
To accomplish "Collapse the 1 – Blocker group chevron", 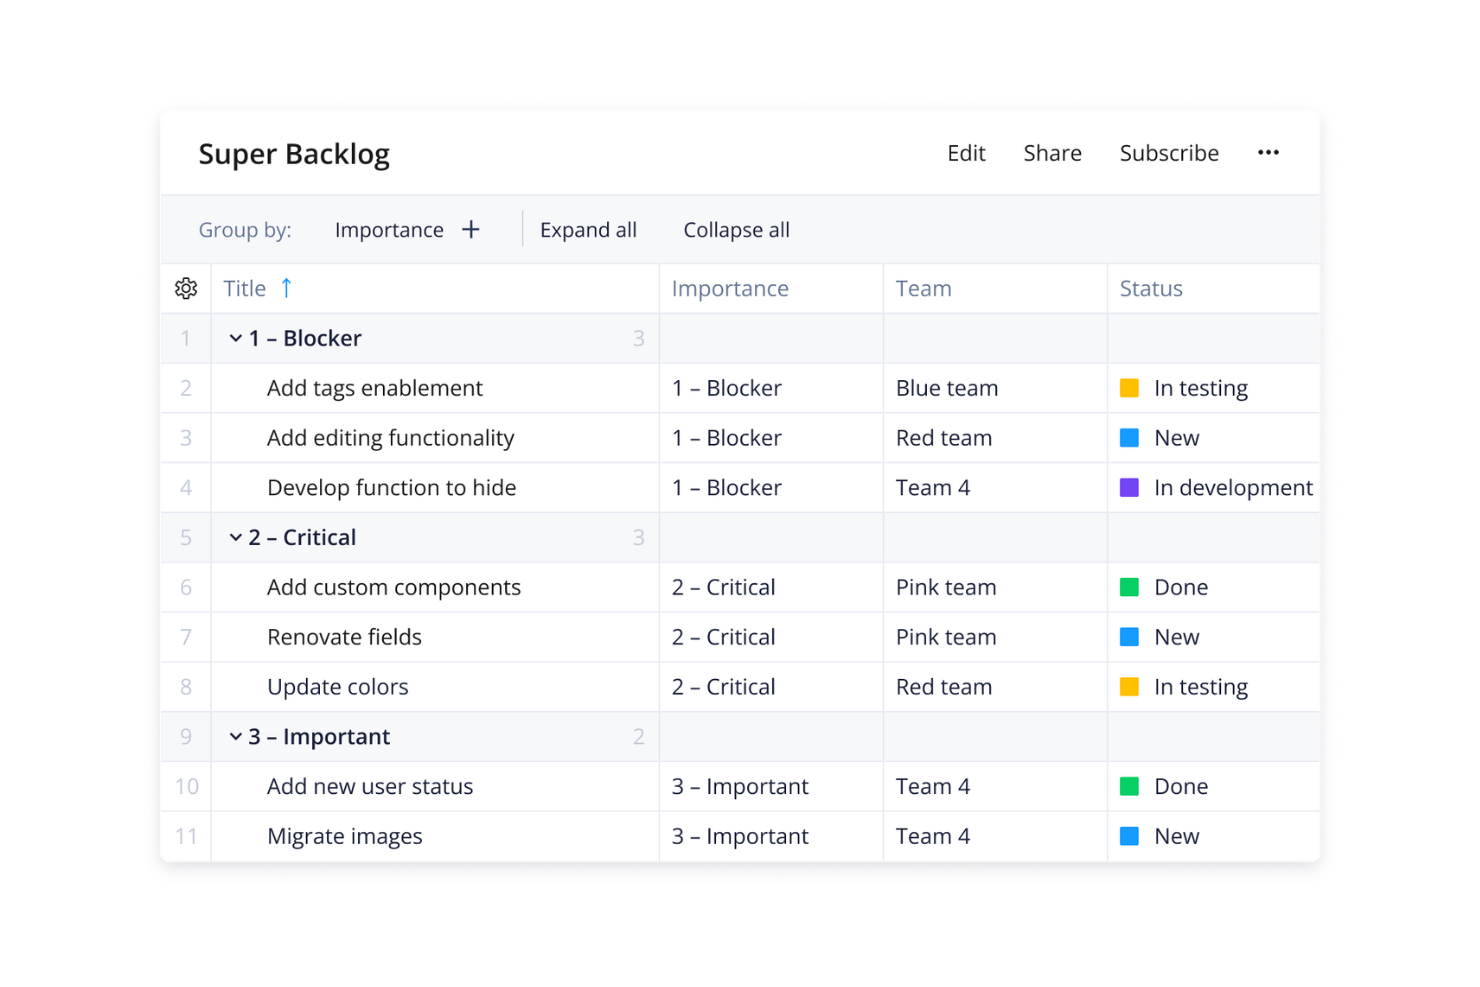I will click(x=236, y=338).
